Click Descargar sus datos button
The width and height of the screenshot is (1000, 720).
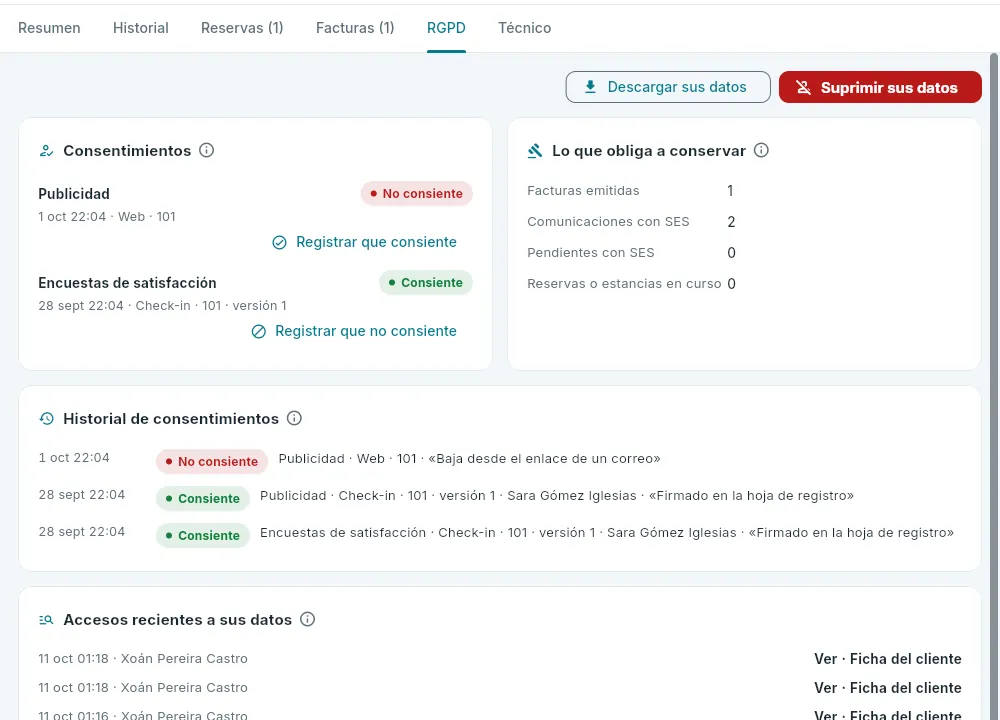click(x=668, y=87)
